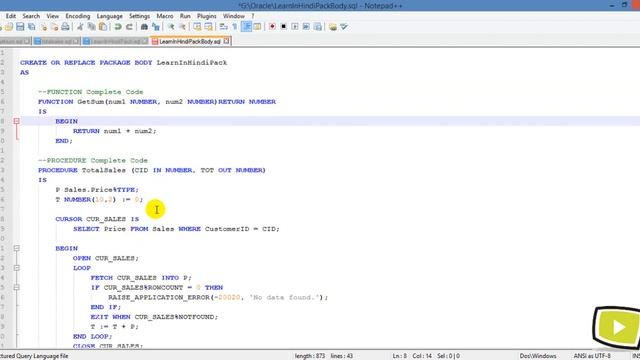Click the Close All documents toolbar icon

coord(54,27)
